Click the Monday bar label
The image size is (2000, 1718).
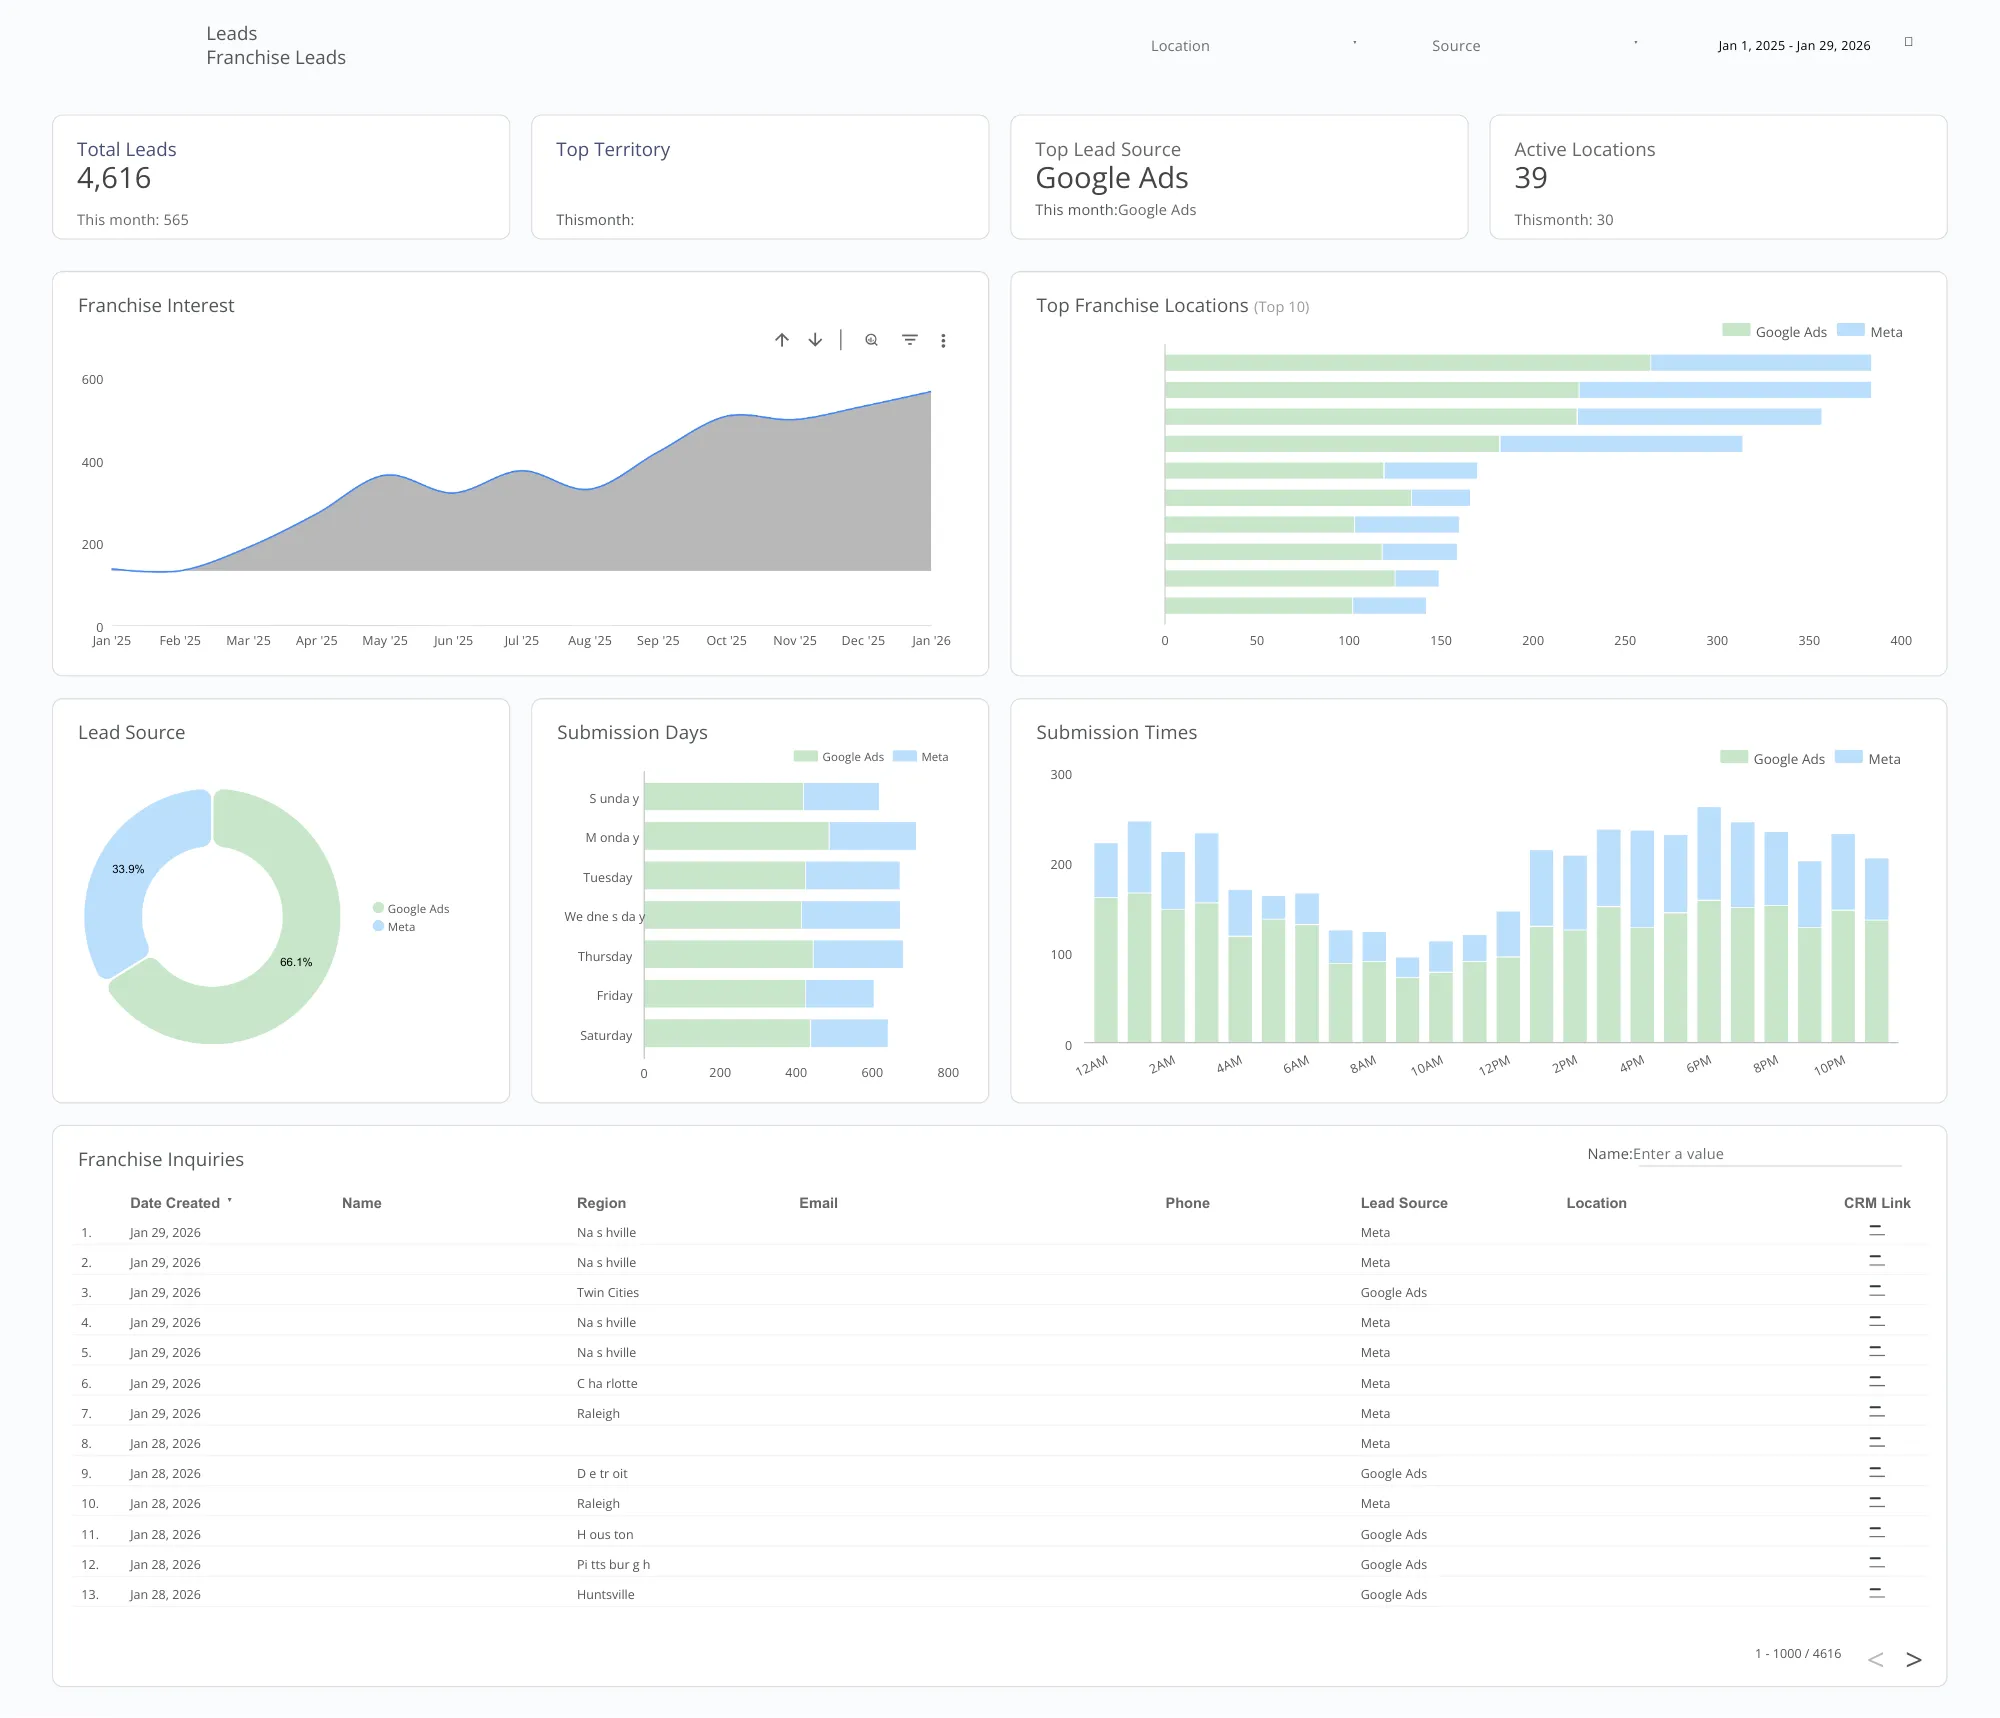[x=612, y=837]
